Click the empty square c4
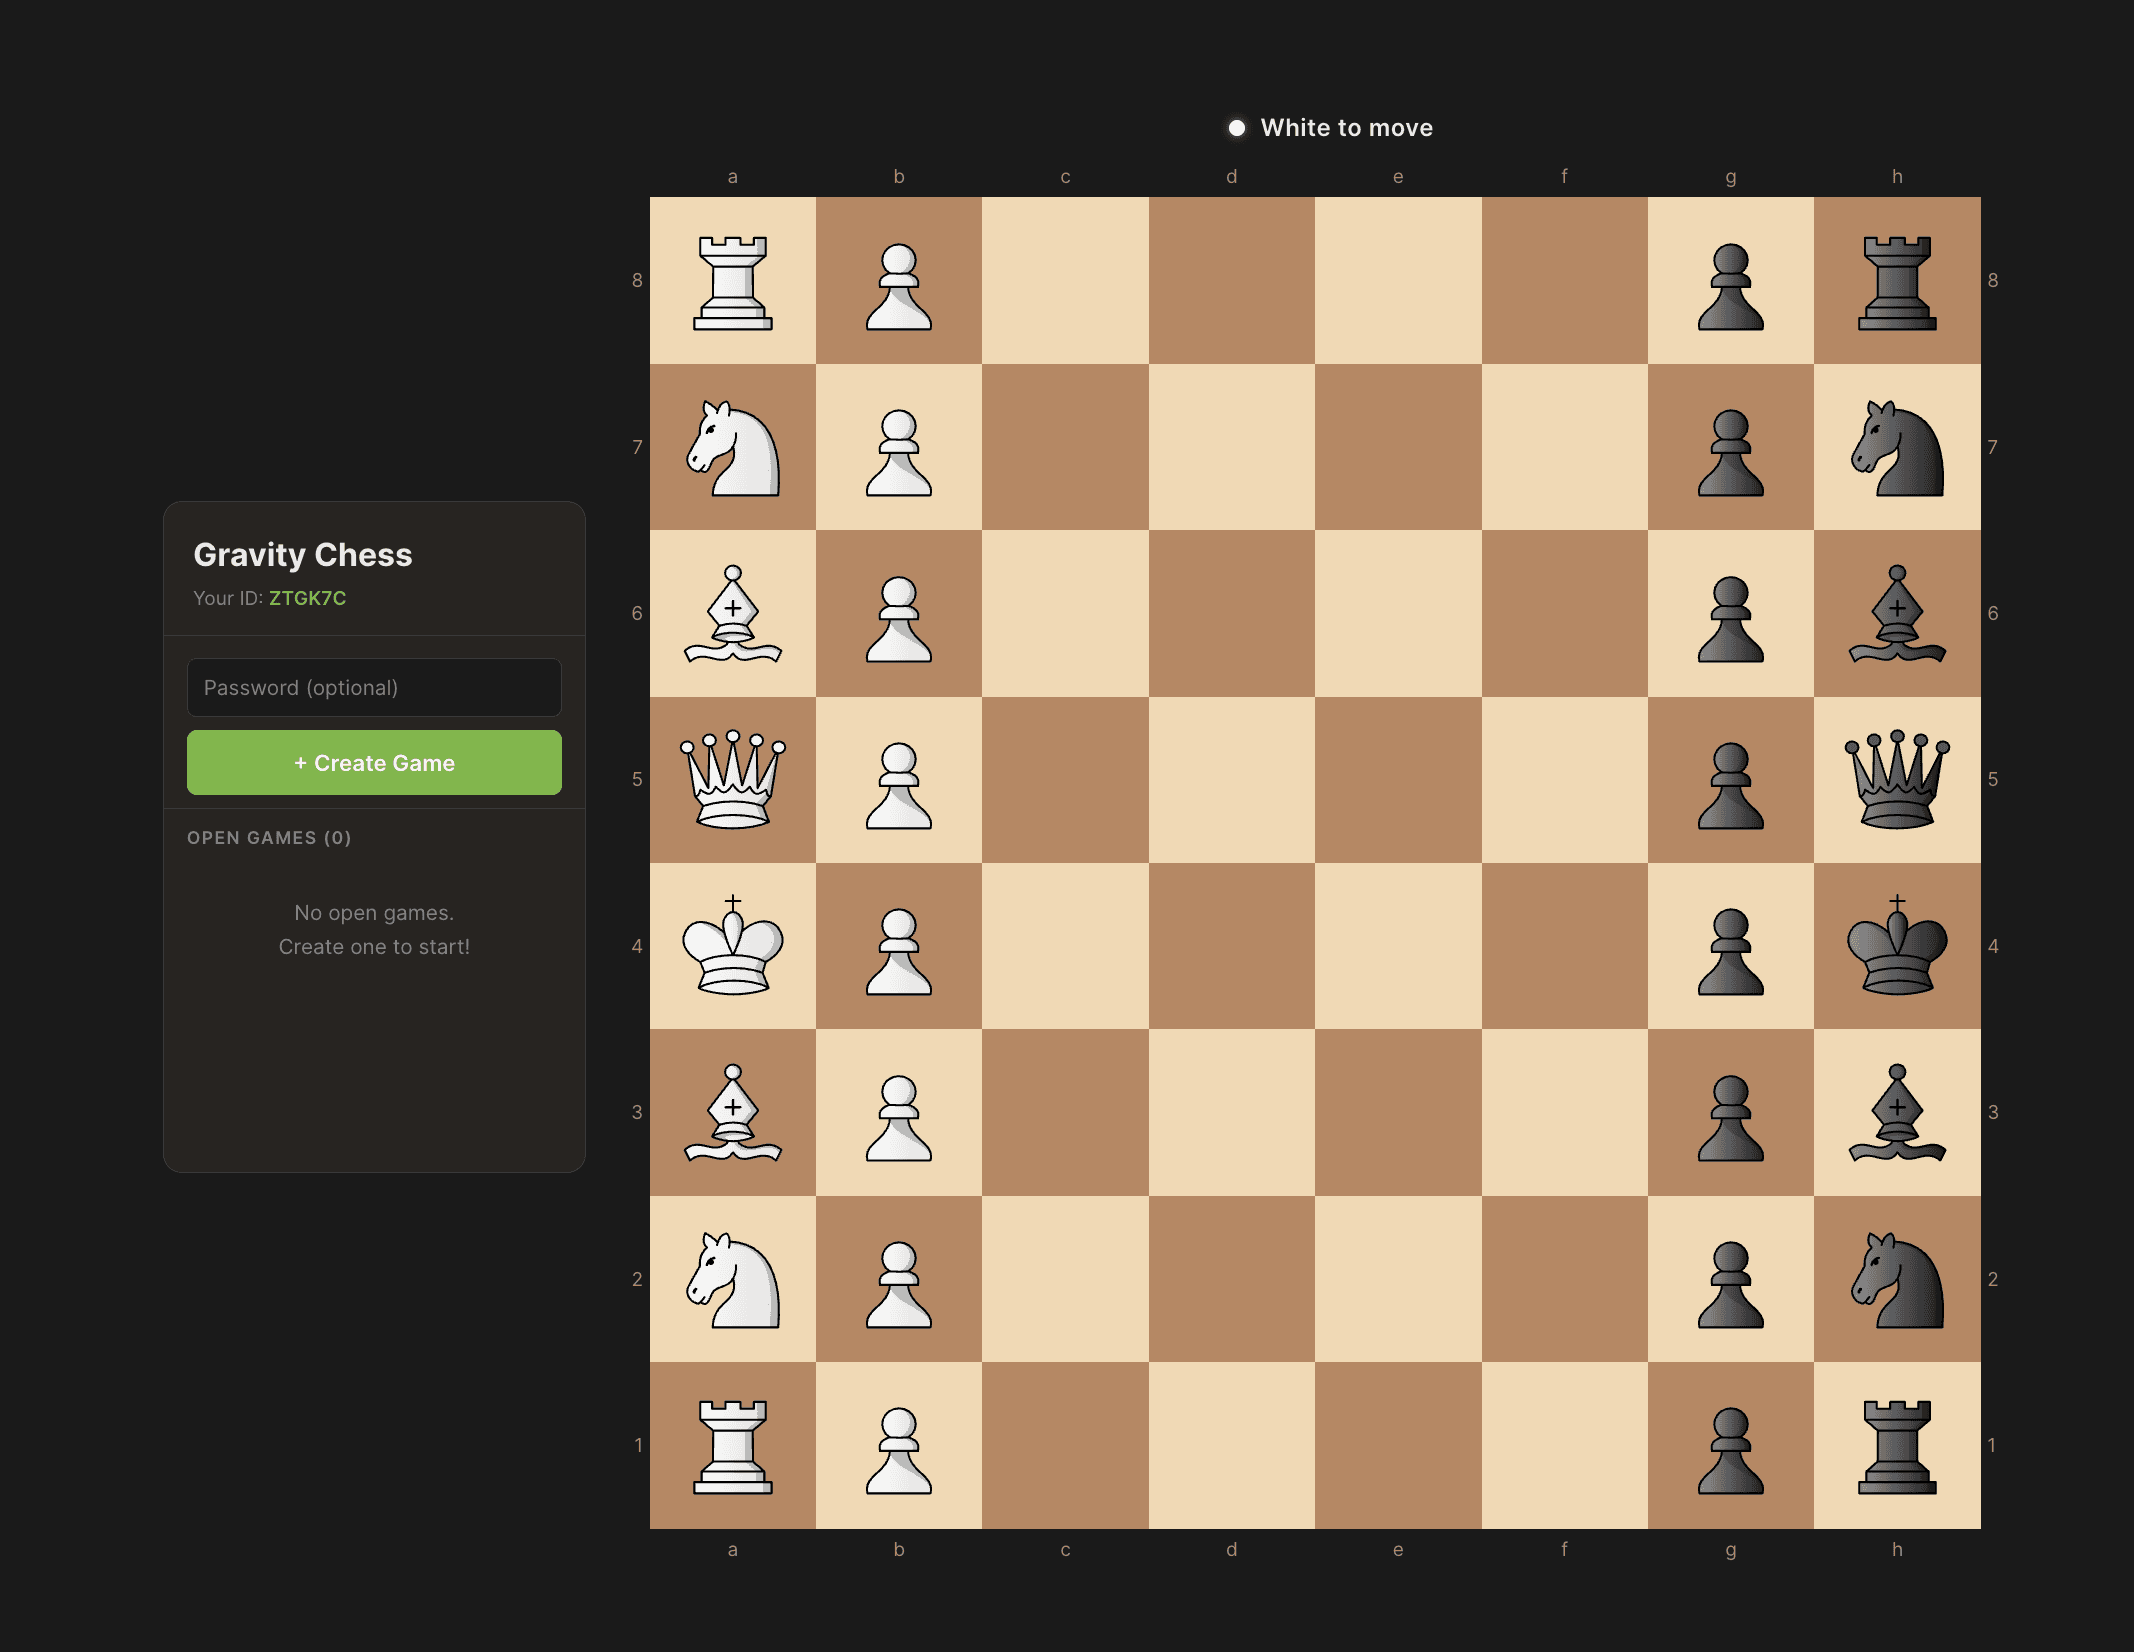 [1065, 946]
